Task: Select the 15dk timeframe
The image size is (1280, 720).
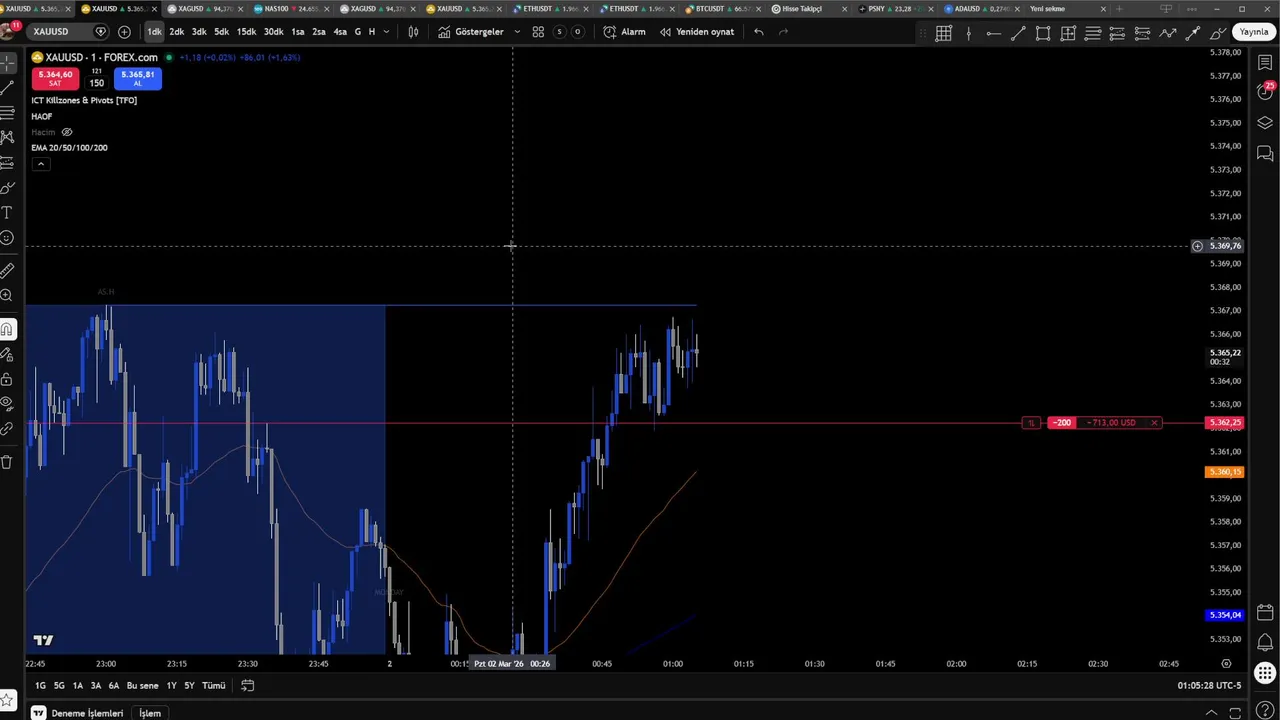Action: tap(246, 32)
